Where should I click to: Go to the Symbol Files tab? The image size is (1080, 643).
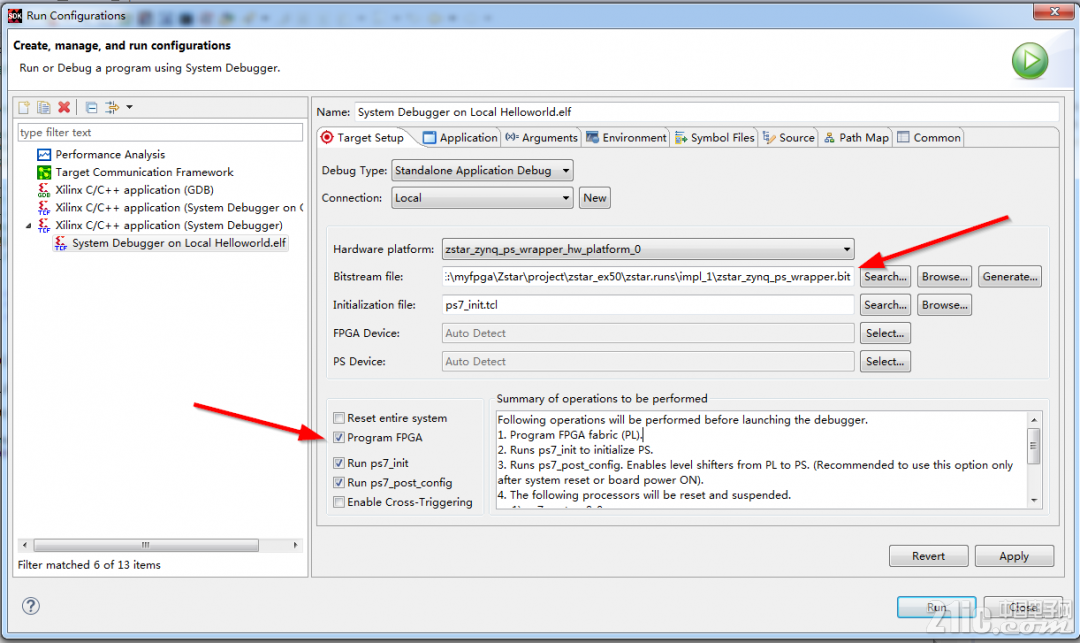(x=715, y=138)
